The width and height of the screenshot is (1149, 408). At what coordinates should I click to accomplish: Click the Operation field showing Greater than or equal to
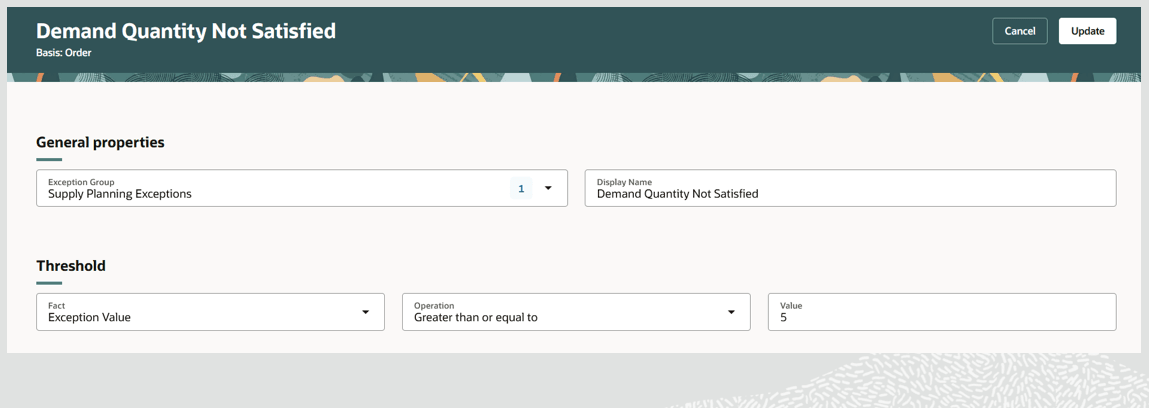[576, 312]
